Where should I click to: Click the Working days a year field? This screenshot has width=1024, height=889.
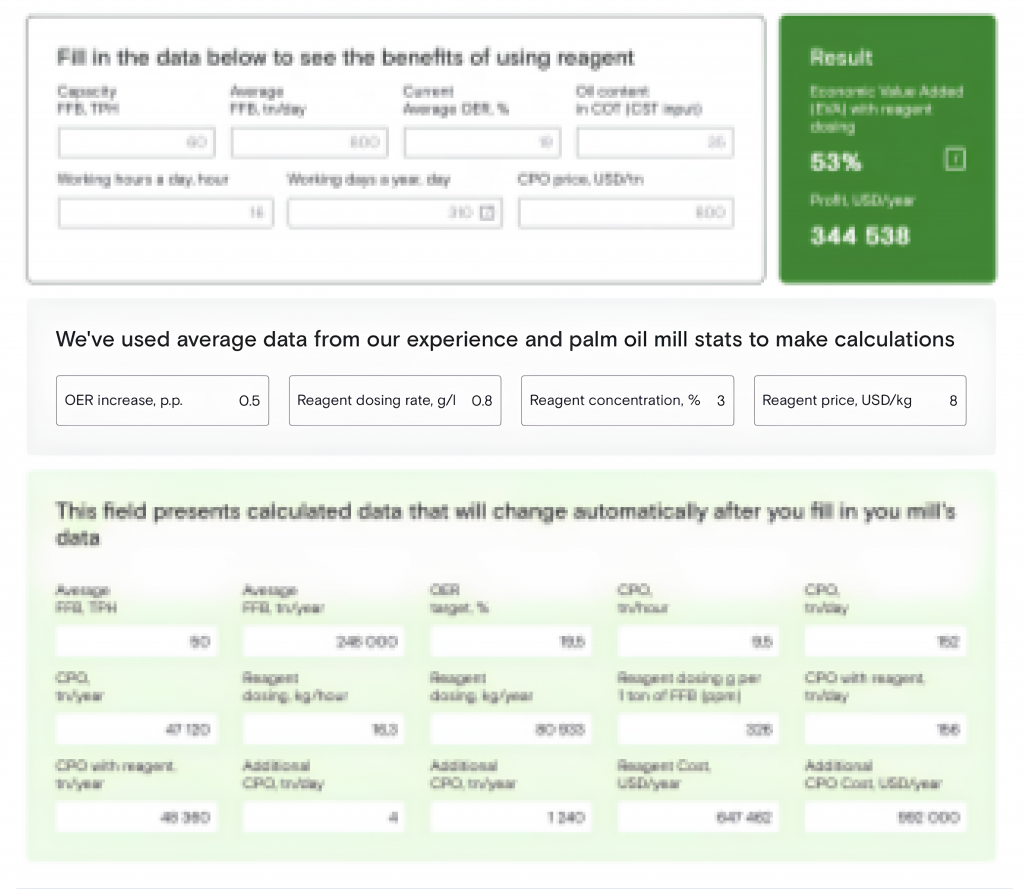click(395, 213)
